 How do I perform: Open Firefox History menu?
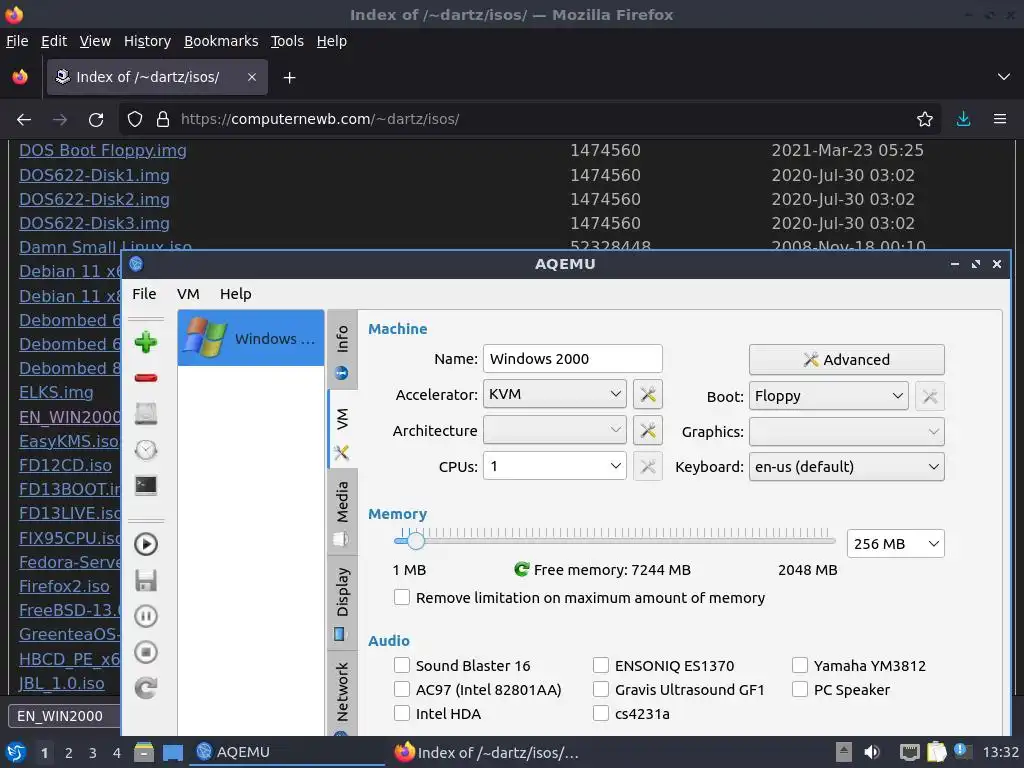[x=147, y=41]
